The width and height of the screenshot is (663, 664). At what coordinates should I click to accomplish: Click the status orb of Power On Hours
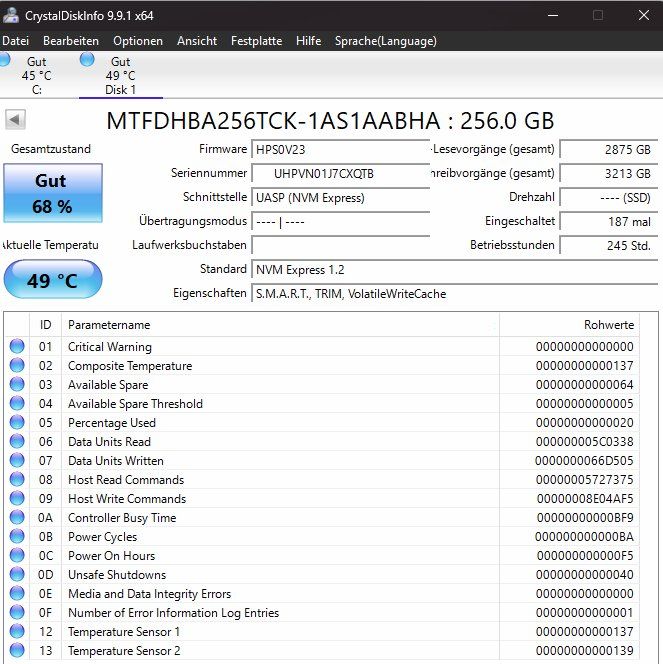[17, 555]
